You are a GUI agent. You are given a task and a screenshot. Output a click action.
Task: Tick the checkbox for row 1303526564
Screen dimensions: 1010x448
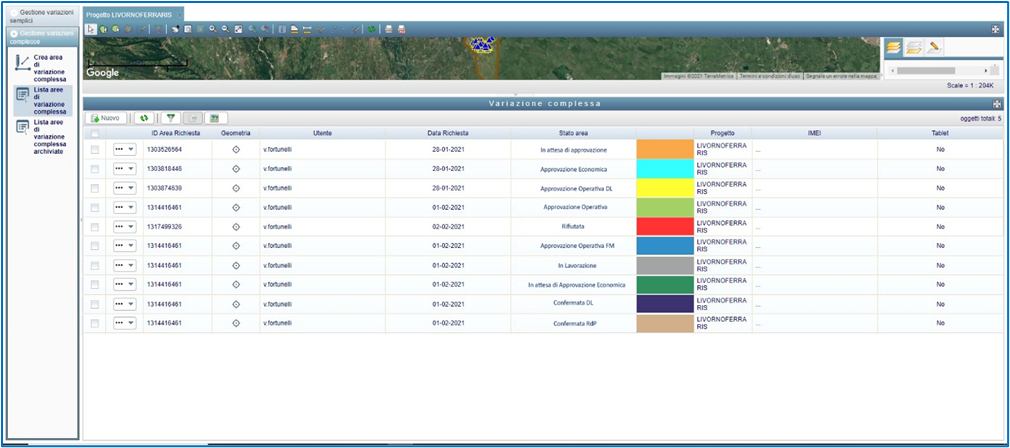point(95,150)
